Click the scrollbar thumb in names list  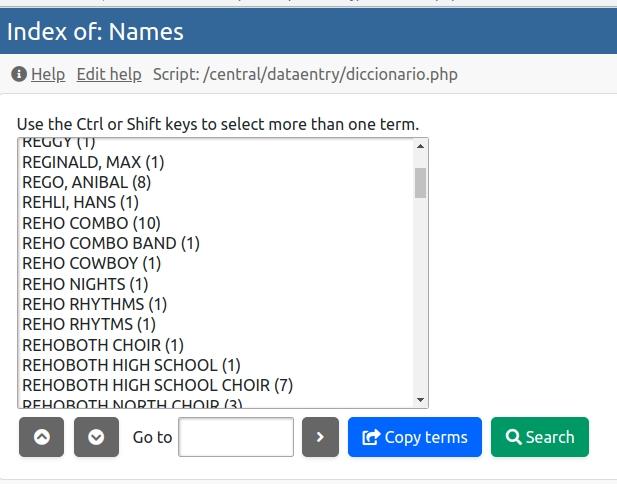pos(420,183)
